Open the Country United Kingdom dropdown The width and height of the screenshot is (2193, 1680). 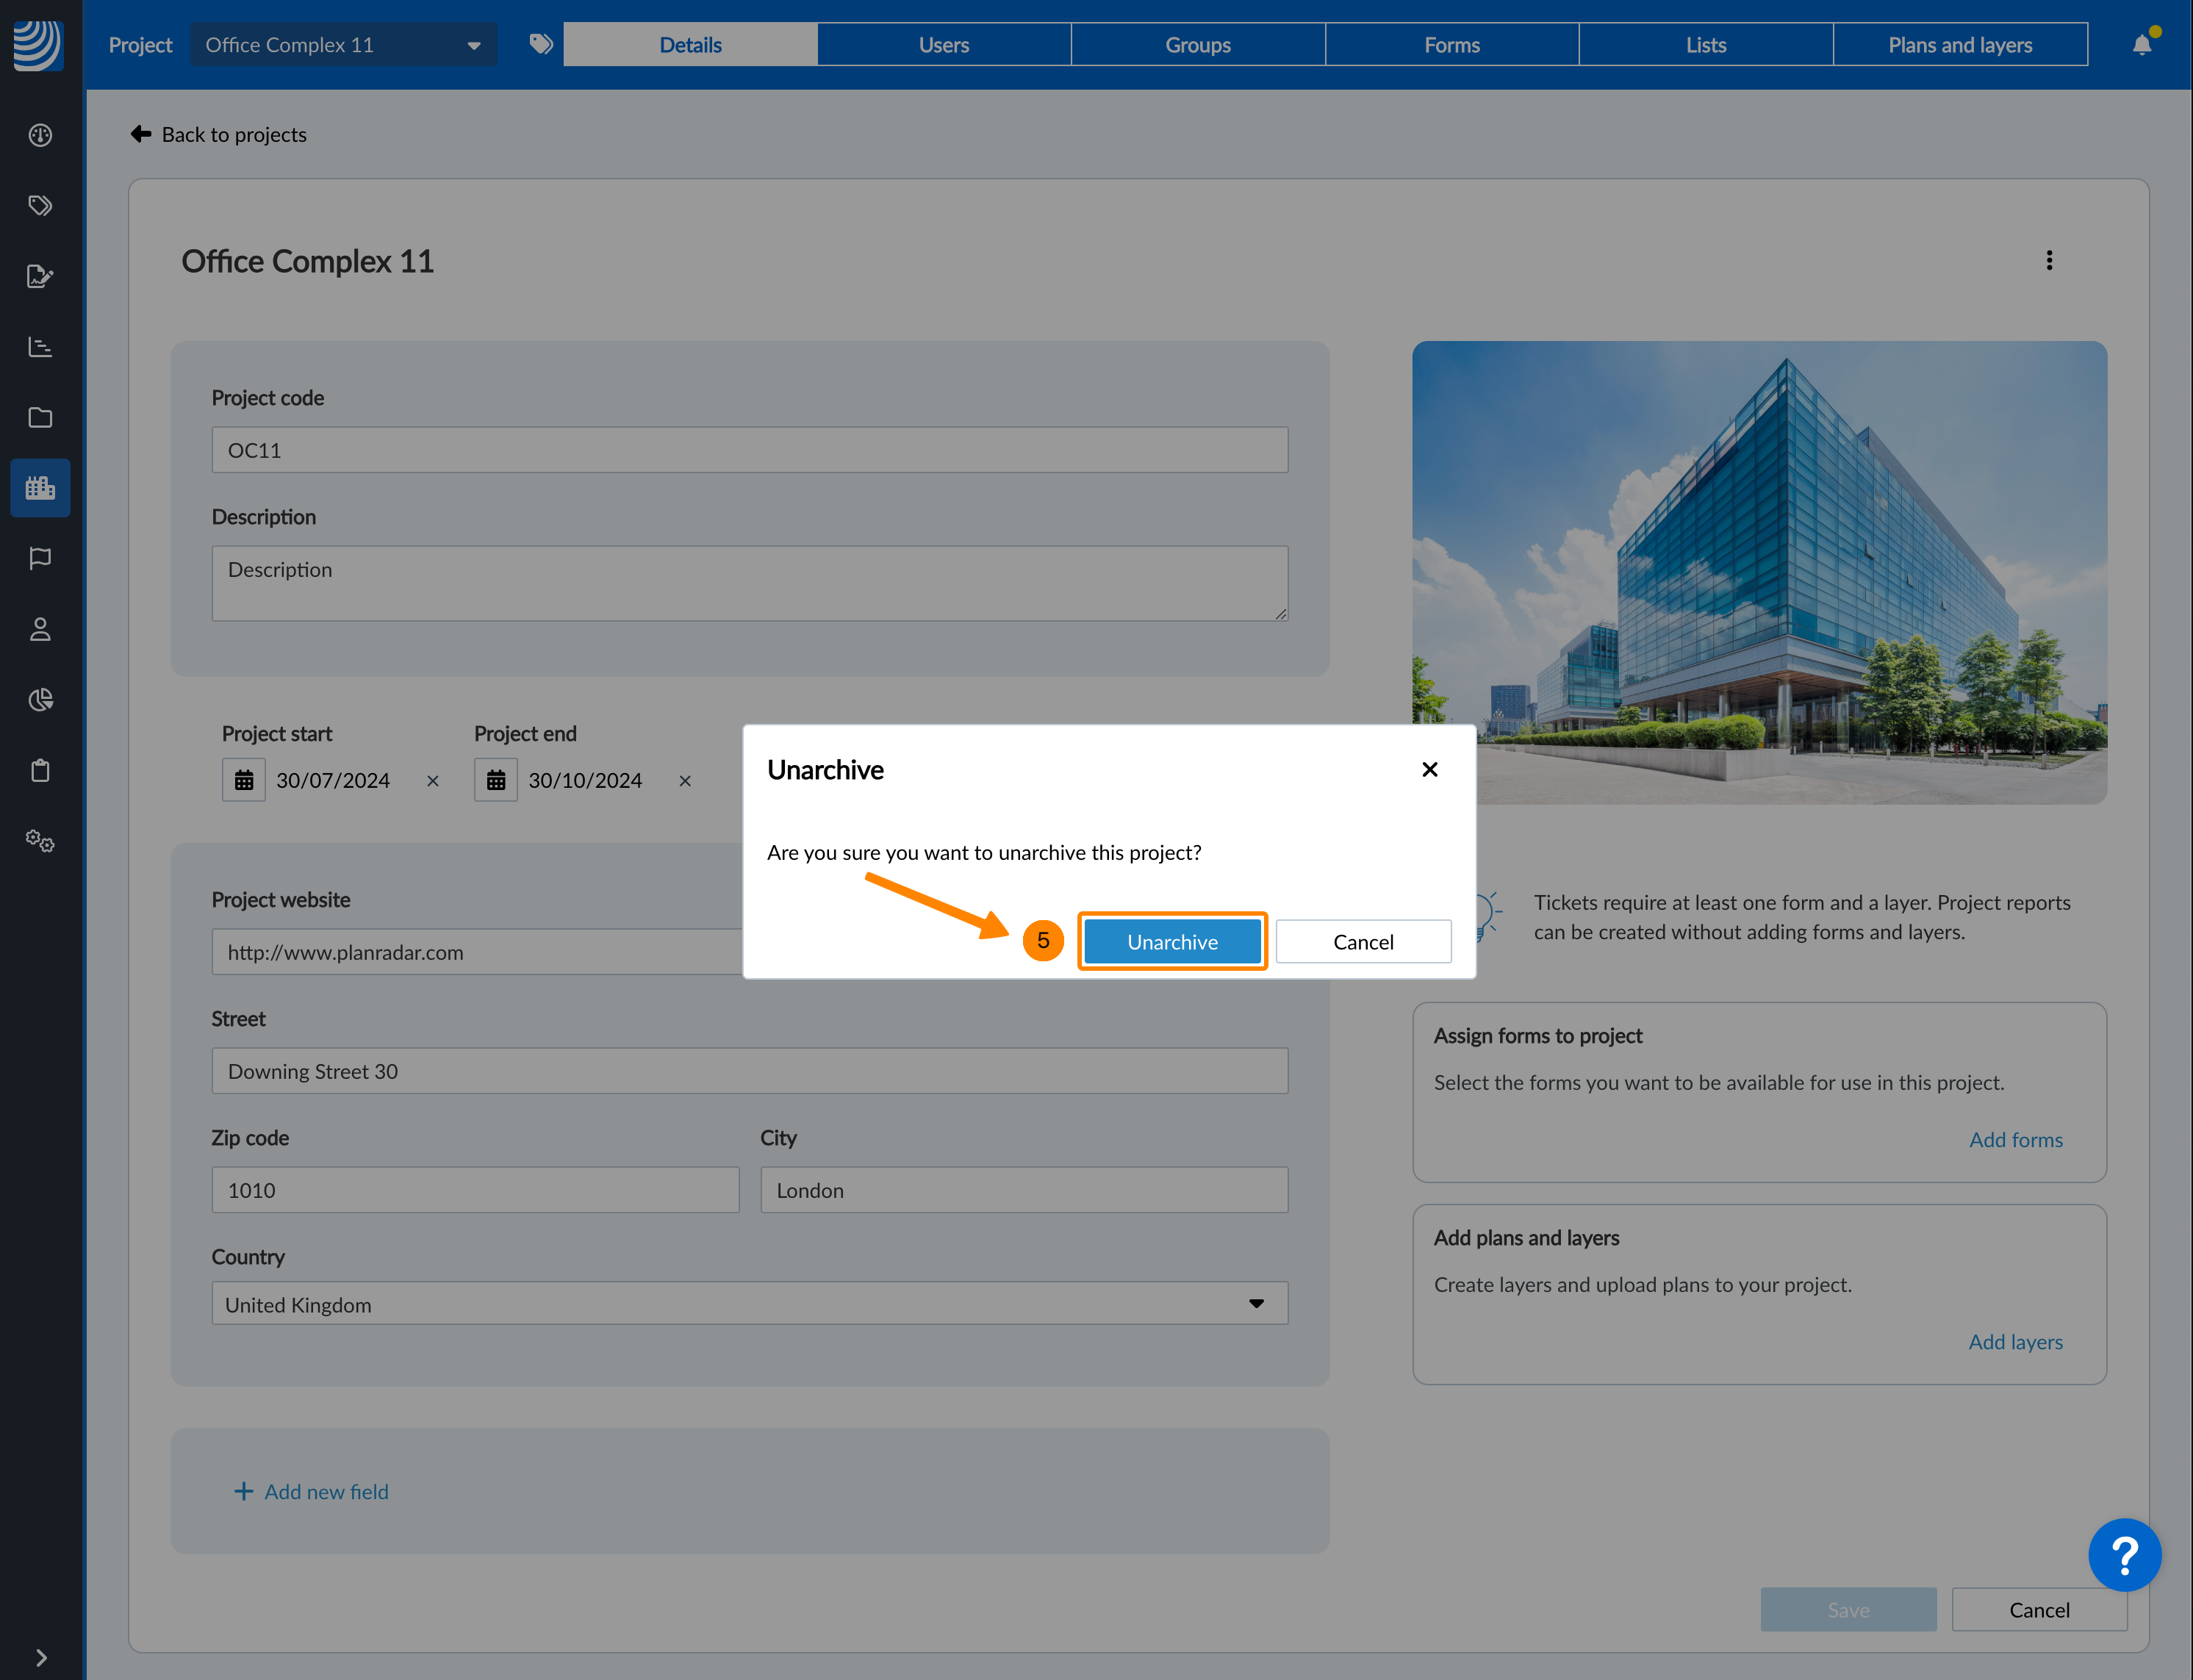[749, 1304]
